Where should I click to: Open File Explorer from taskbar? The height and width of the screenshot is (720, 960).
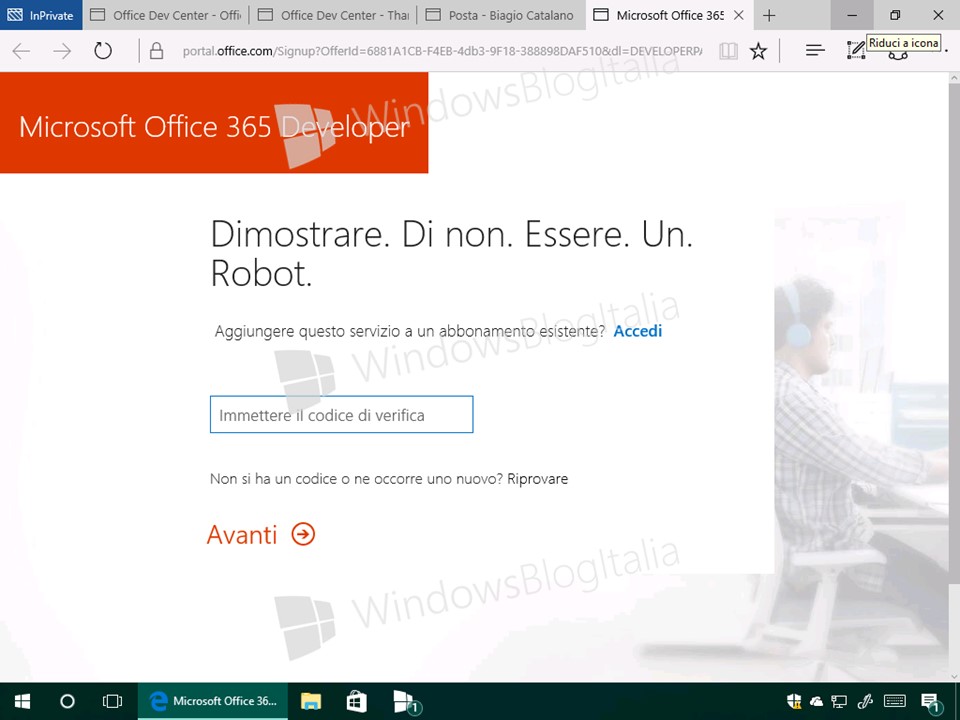[311, 701]
